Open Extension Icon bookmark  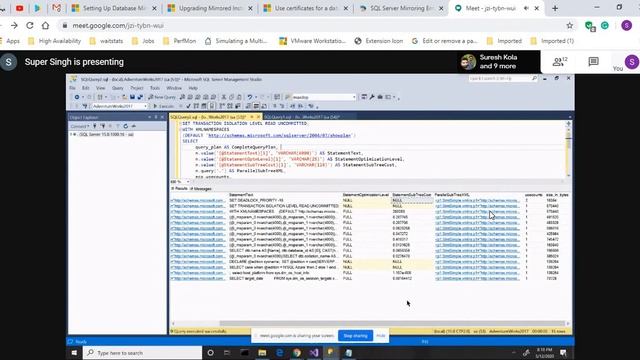[379, 41]
